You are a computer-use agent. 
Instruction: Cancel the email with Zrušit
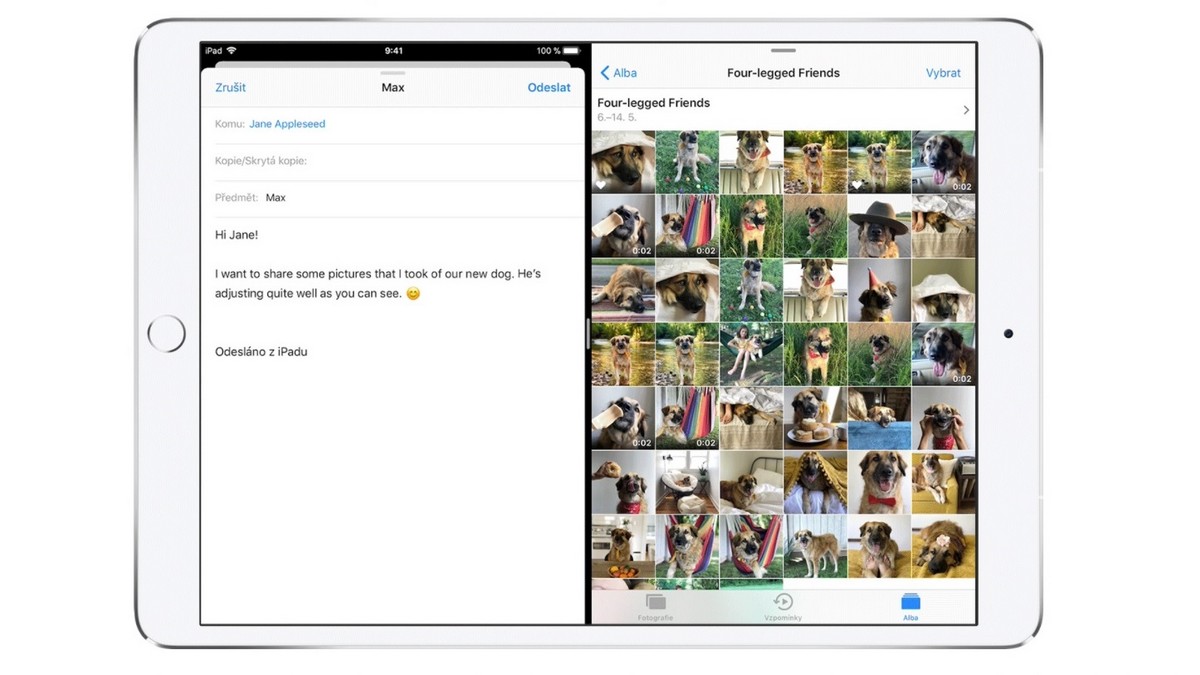(230, 88)
